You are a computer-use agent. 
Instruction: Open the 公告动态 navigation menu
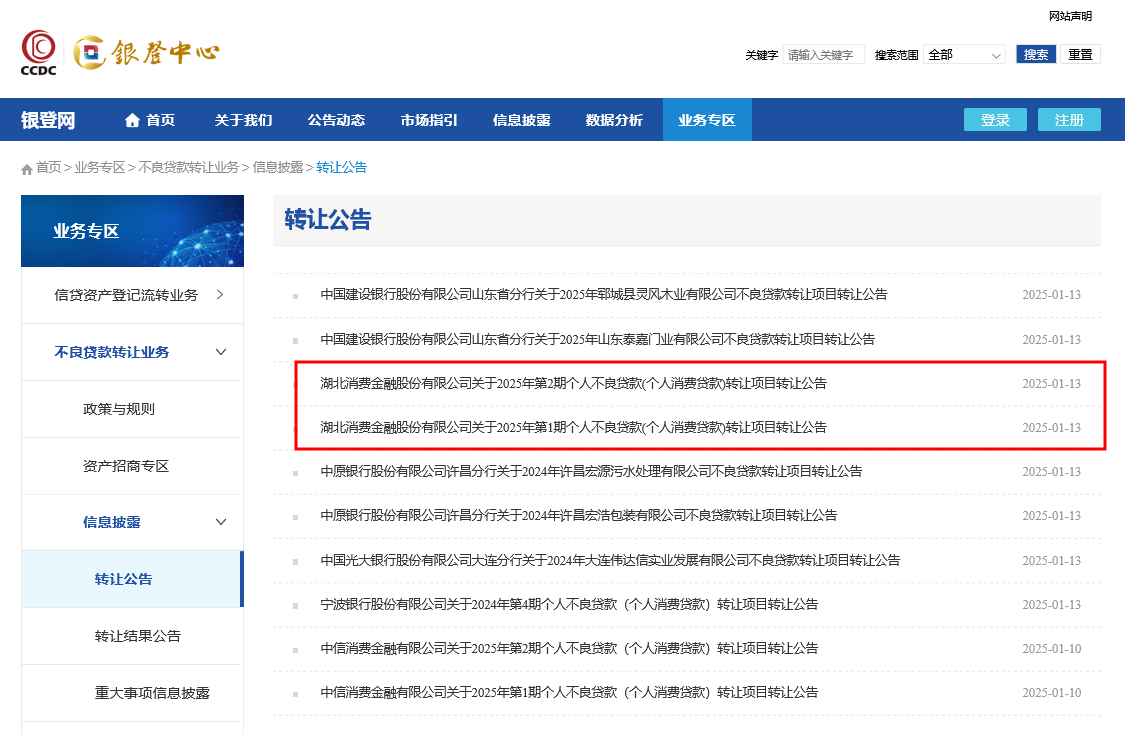coord(336,120)
